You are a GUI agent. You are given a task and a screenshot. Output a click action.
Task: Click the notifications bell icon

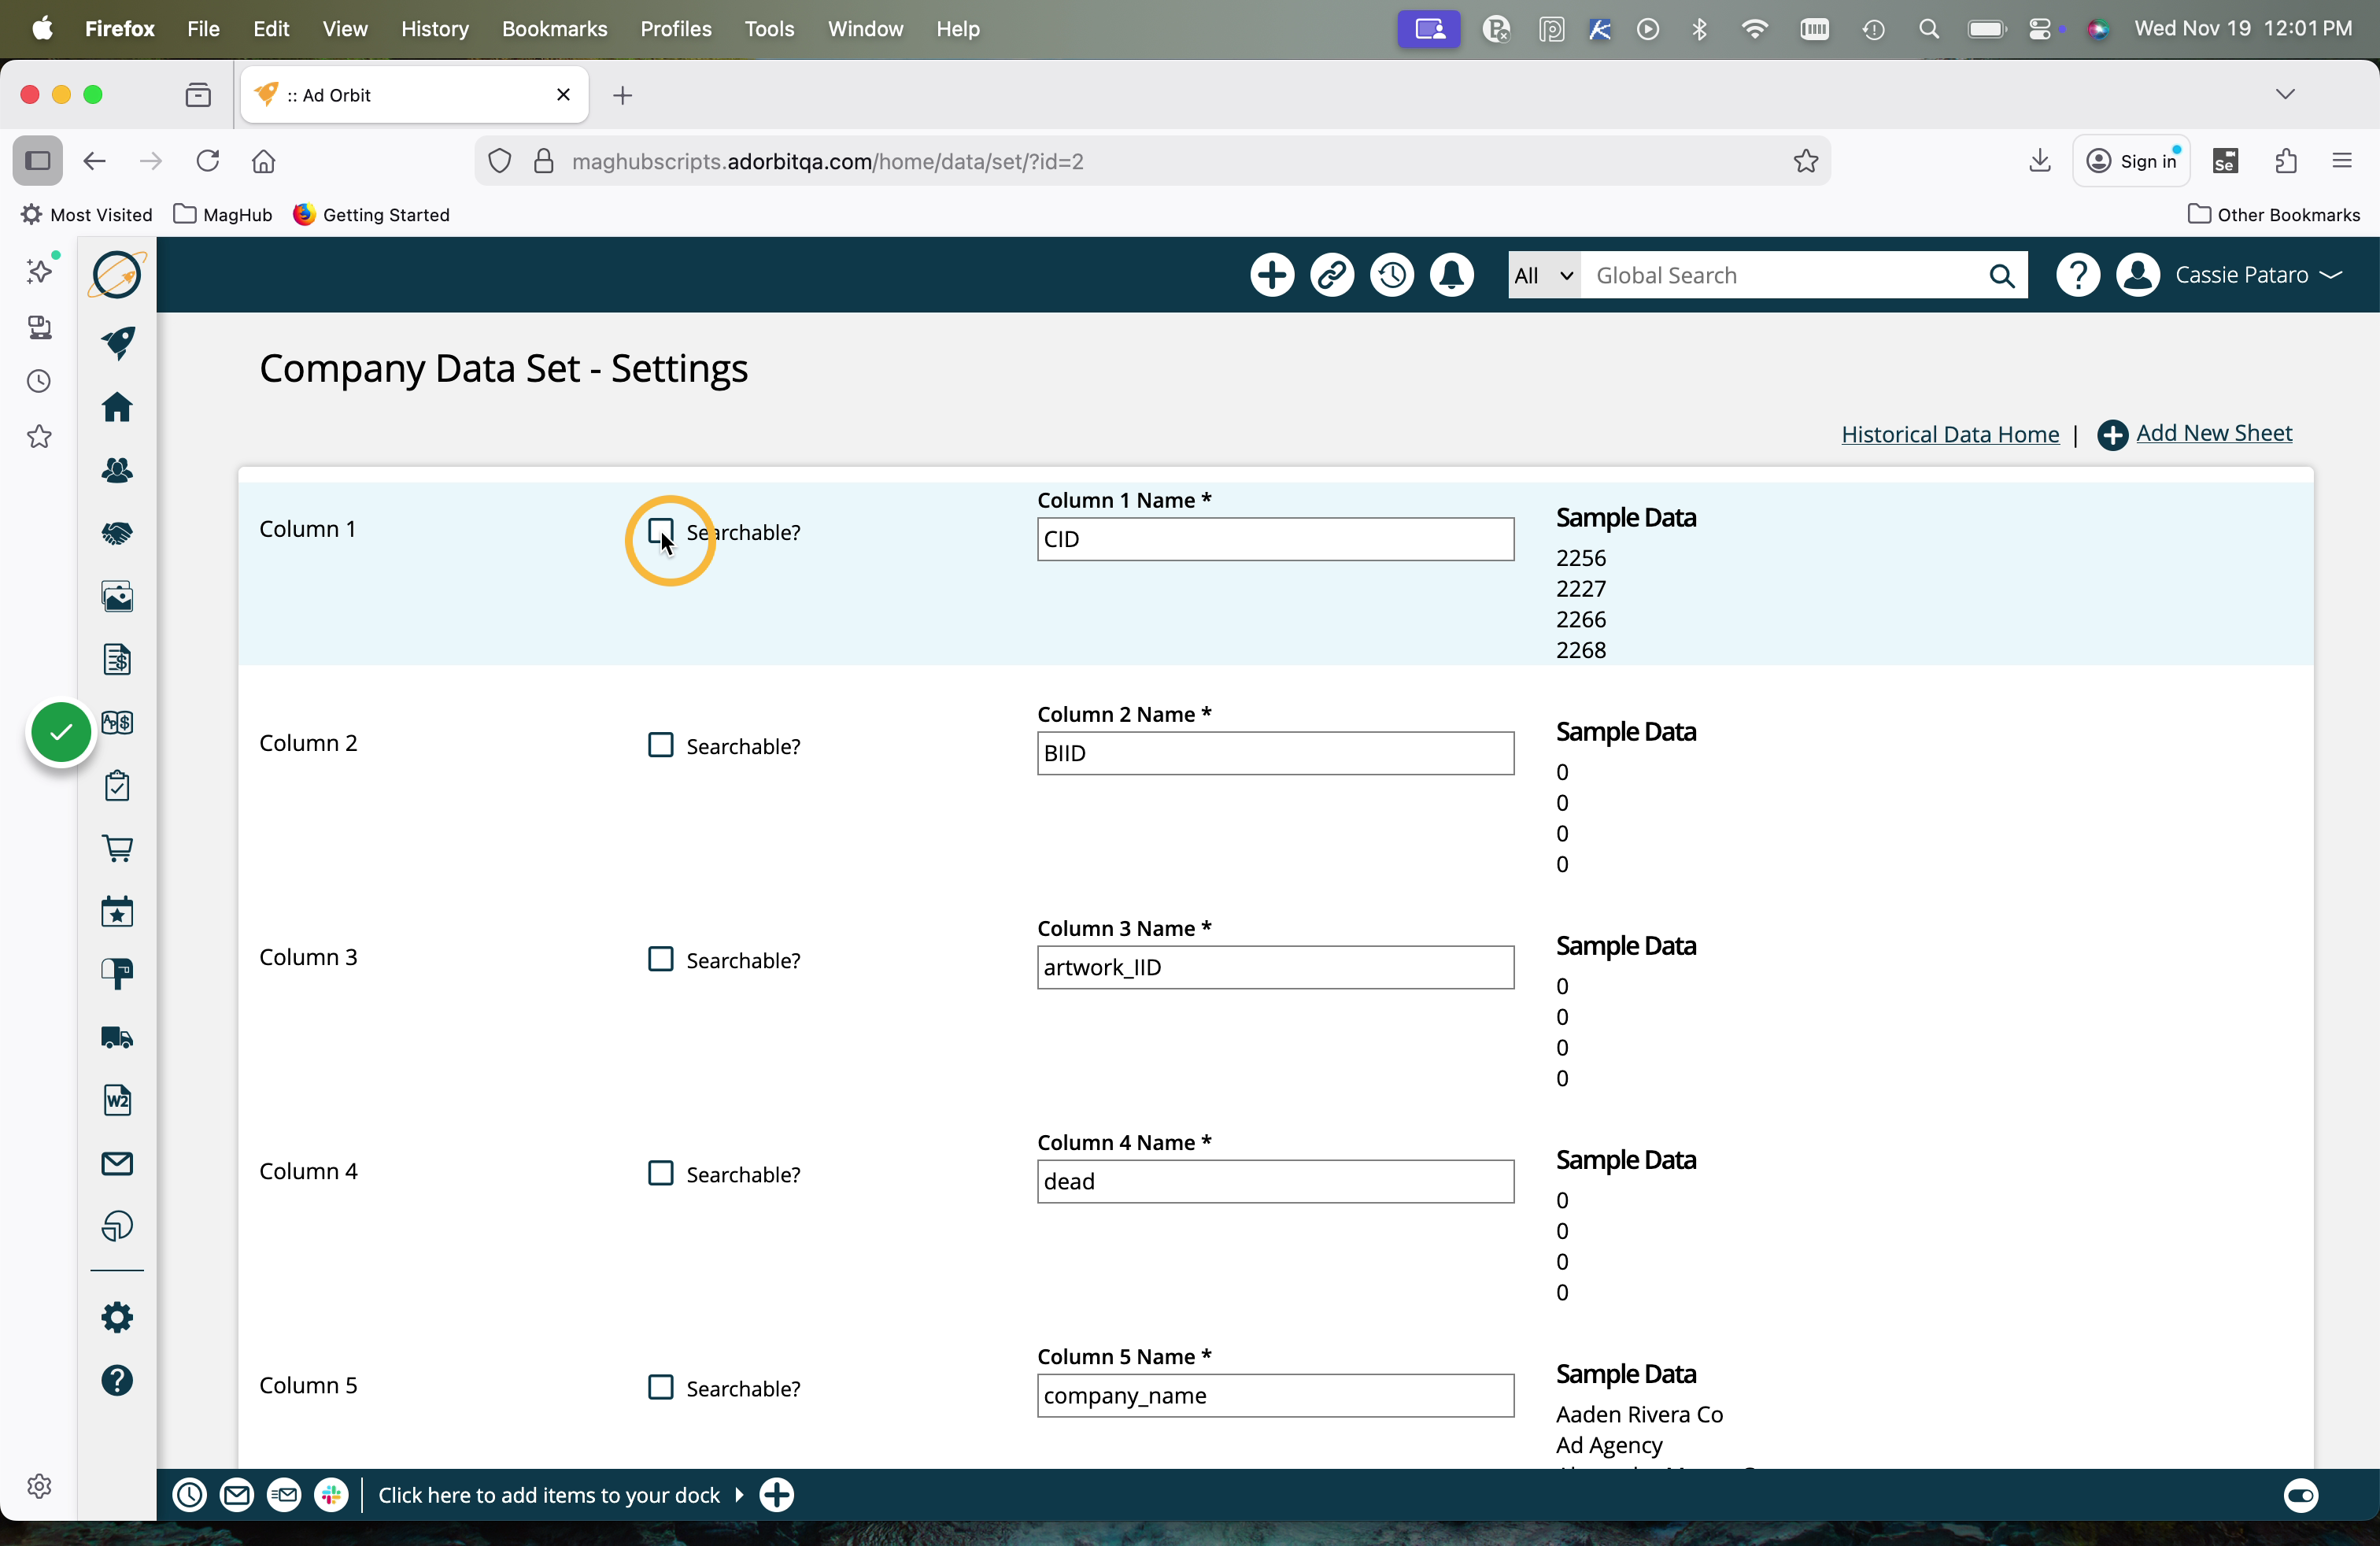coord(1451,275)
